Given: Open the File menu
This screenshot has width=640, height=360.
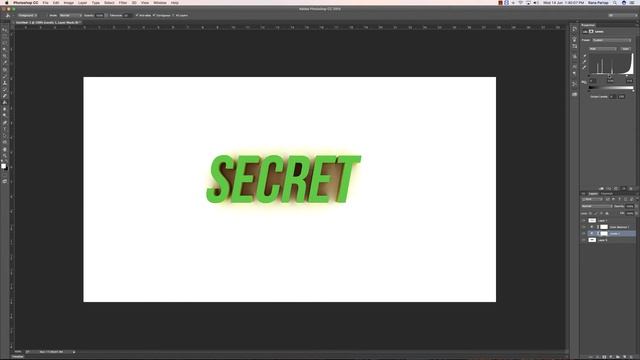Looking at the screenshot, I should [45, 2].
